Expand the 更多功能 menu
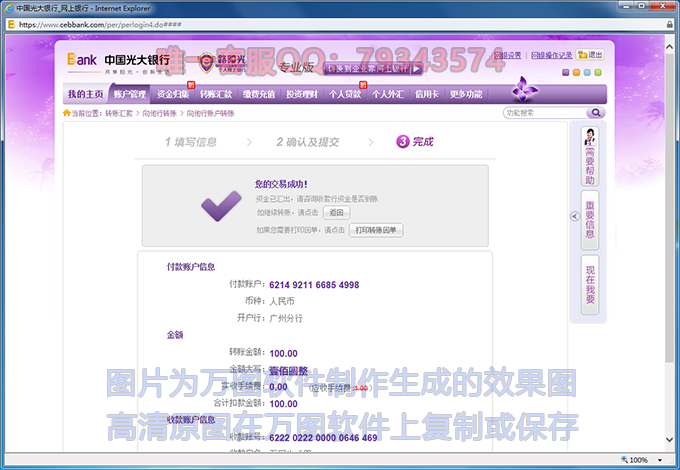The width and height of the screenshot is (680, 470). click(466, 95)
